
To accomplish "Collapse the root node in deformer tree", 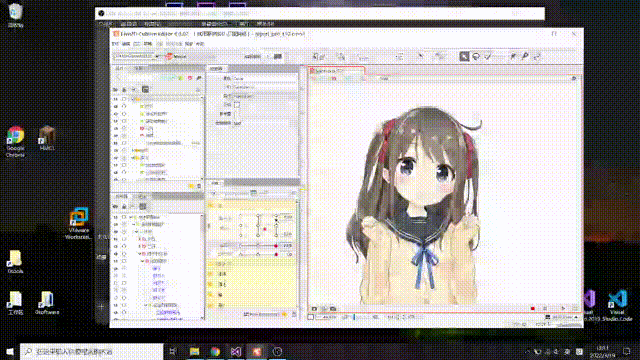I will pyautogui.click(x=130, y=217).
